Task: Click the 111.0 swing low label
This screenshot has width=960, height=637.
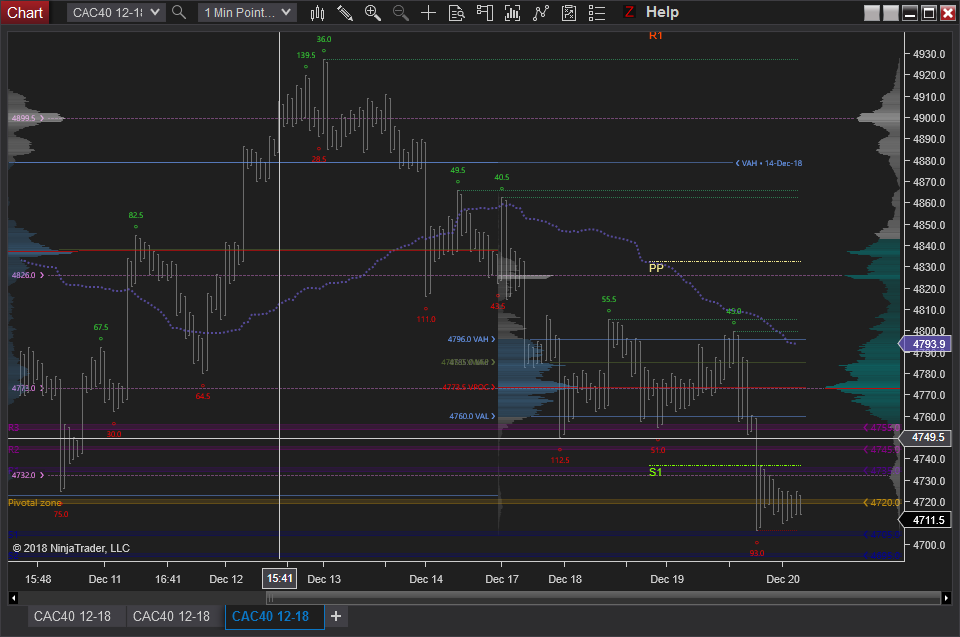Action: click(426, 319)
